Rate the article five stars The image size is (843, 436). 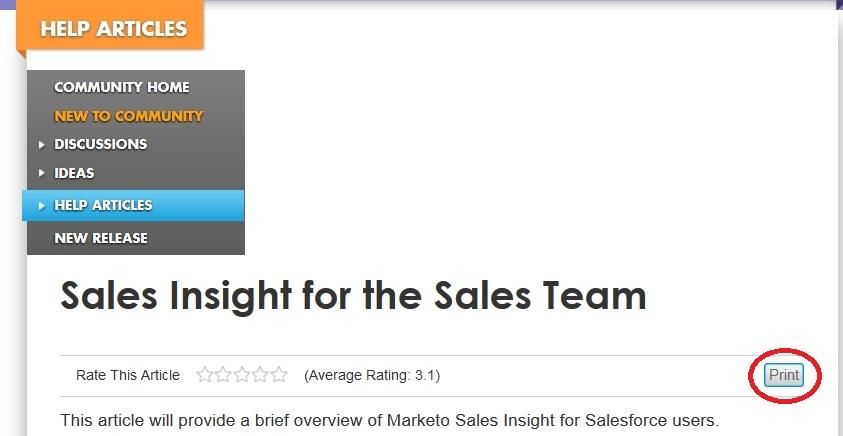tap(279, 375)
